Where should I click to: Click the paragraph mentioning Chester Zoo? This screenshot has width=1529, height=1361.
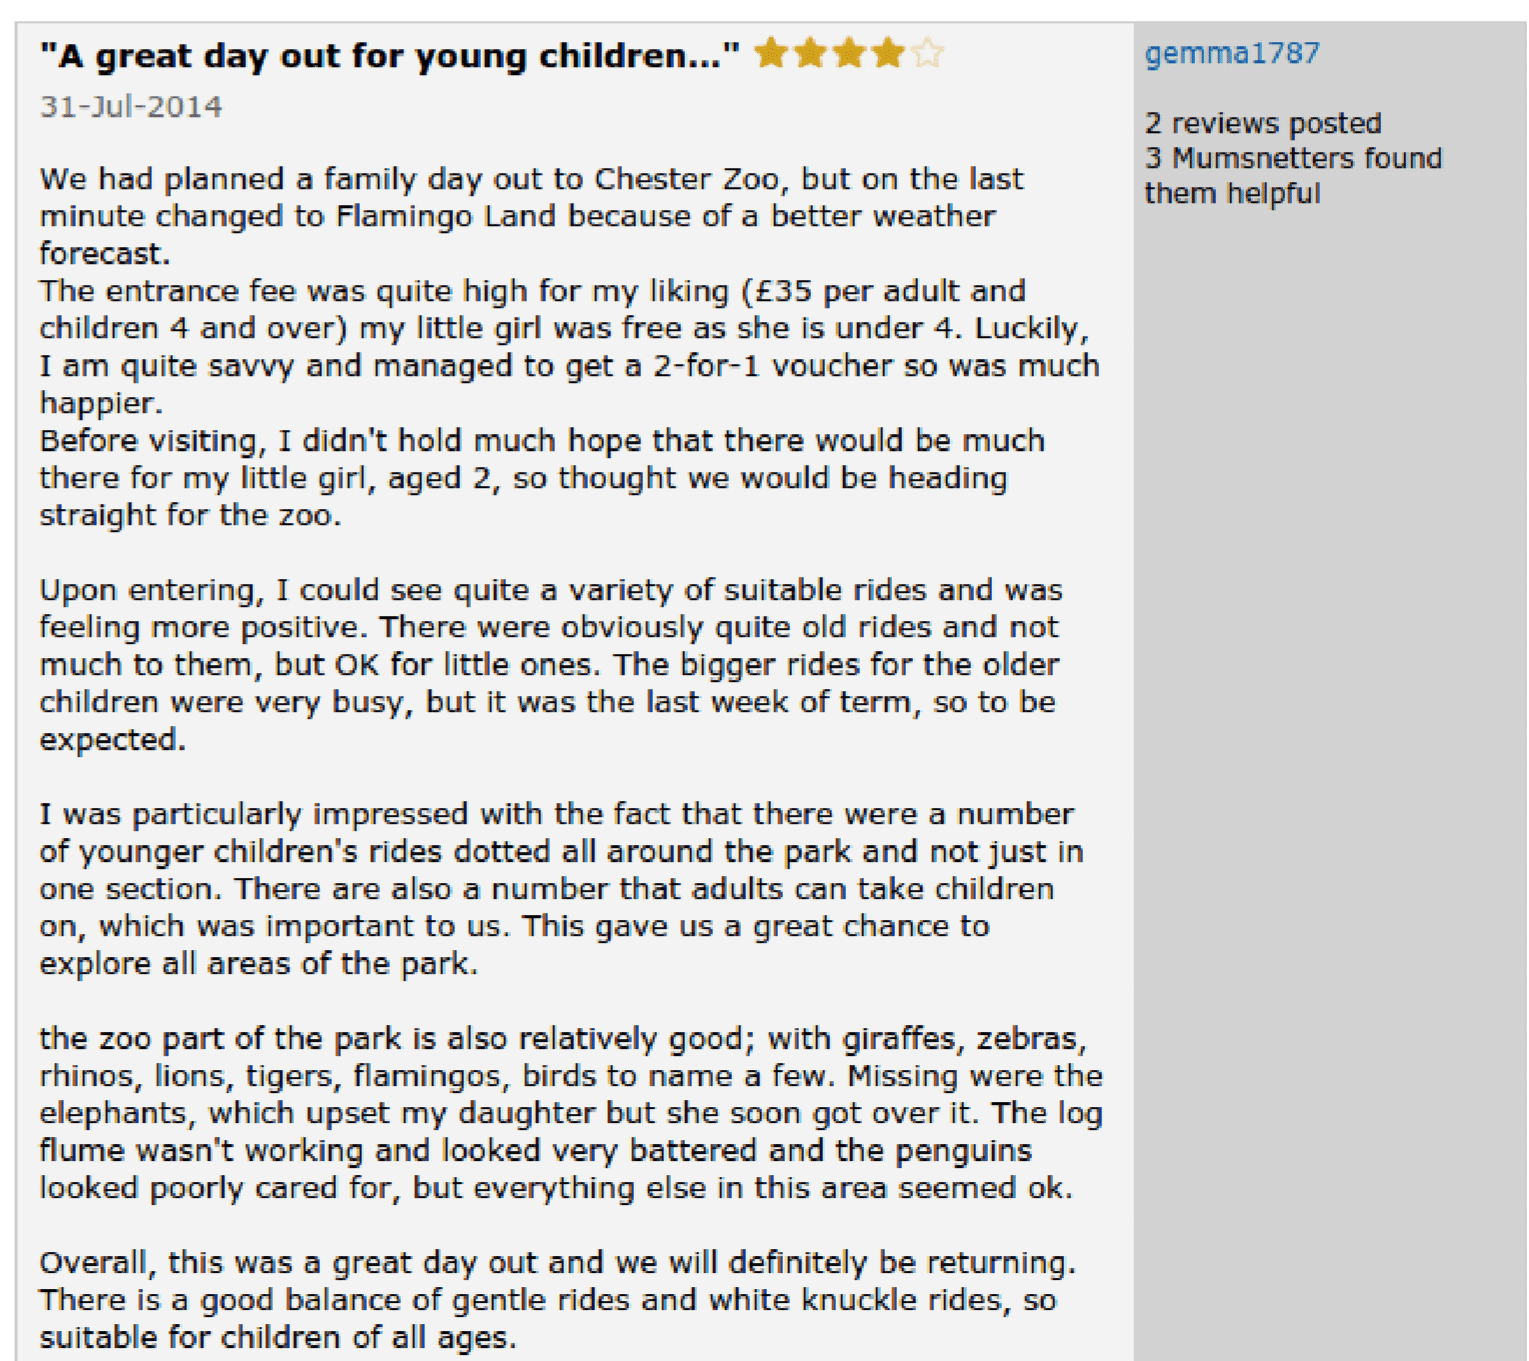(531, 216)
